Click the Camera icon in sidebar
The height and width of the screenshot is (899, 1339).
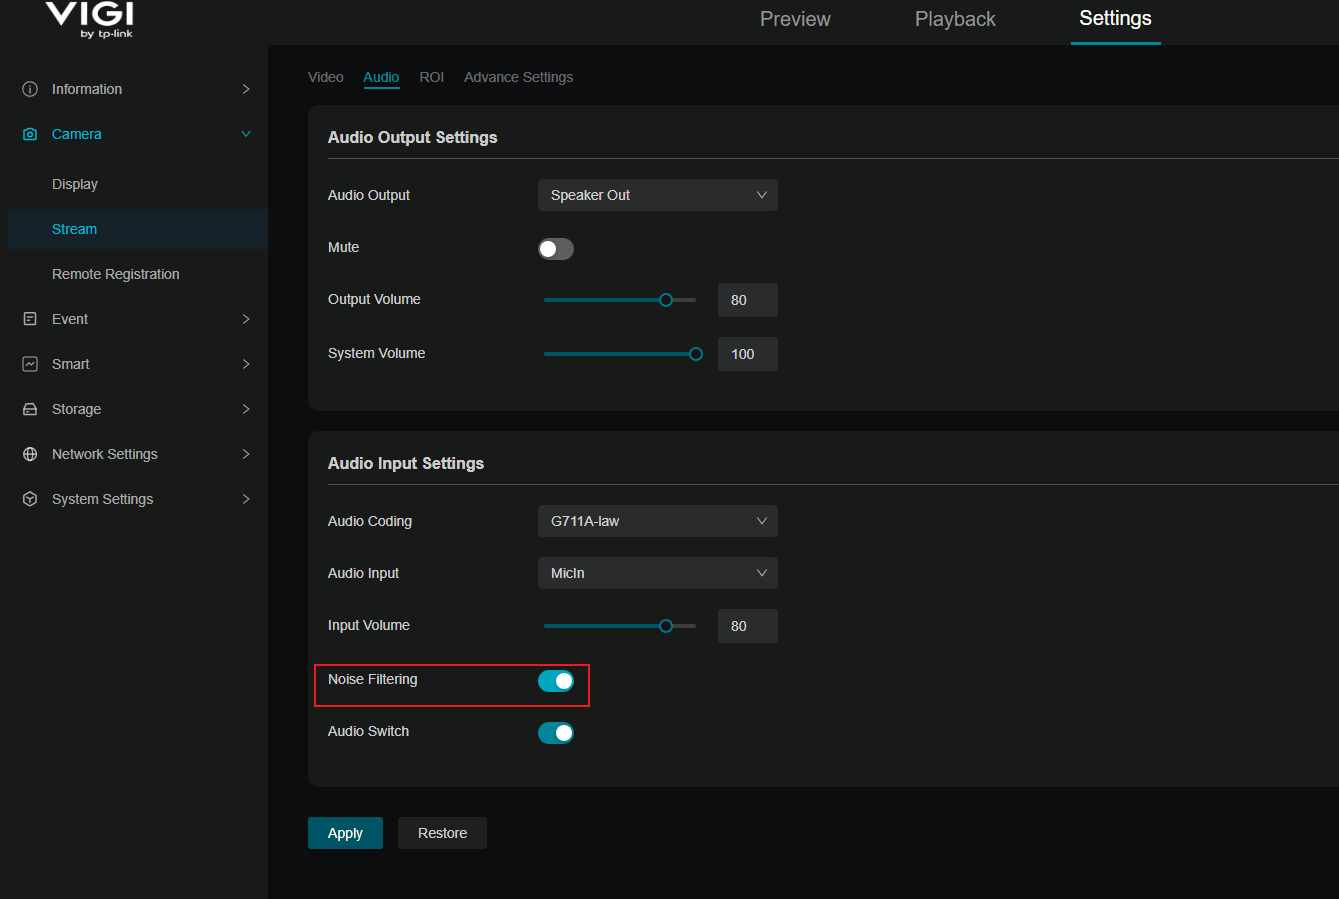point(30,134)
